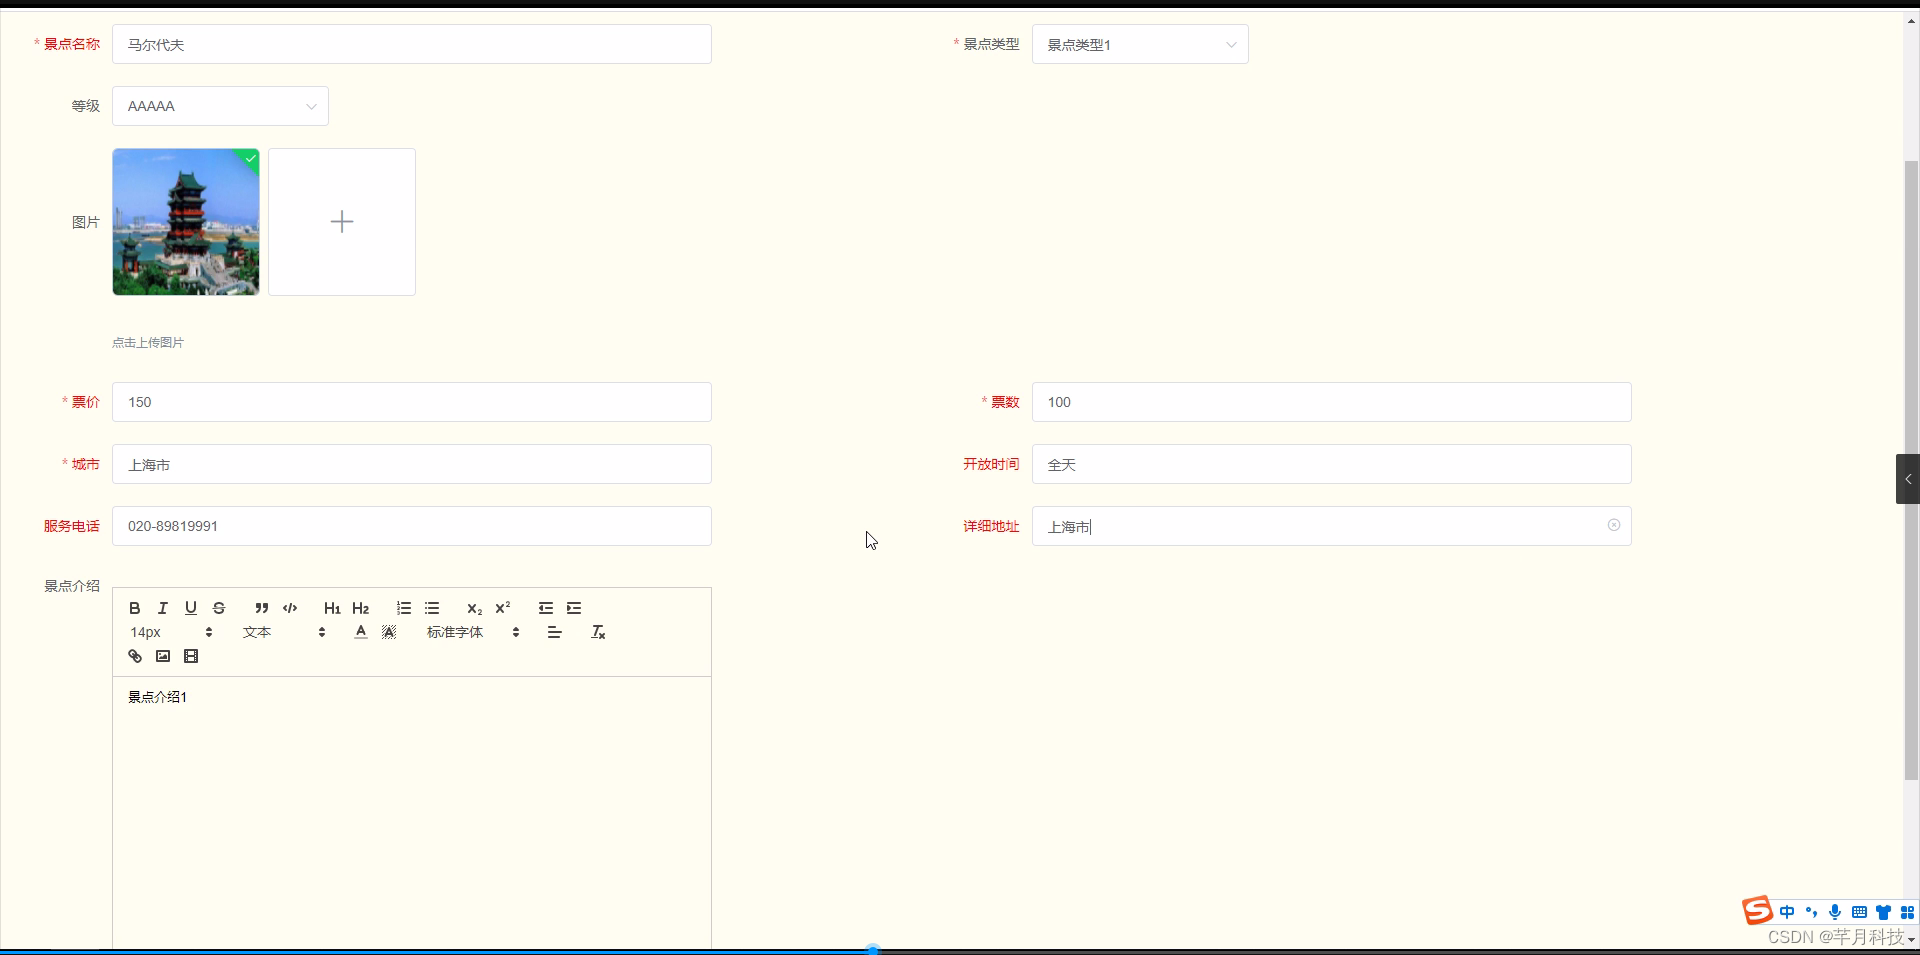Switch Sogou input to English mode
Screen dimensions: 1920x955
pyautogui.click(x=1788, y=912)
